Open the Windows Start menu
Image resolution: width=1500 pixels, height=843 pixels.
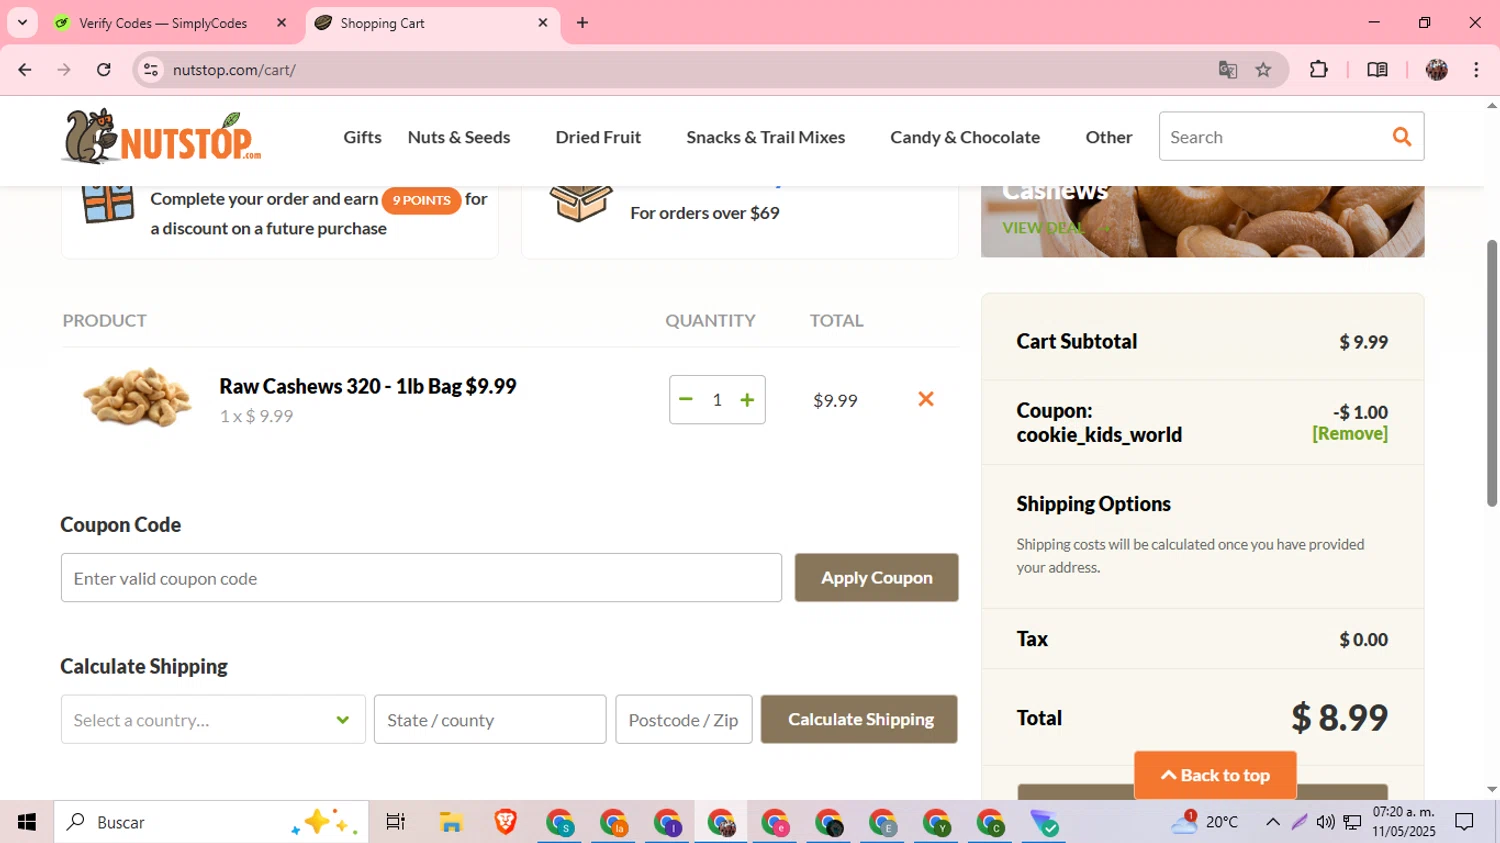click(x=27, y=822)
